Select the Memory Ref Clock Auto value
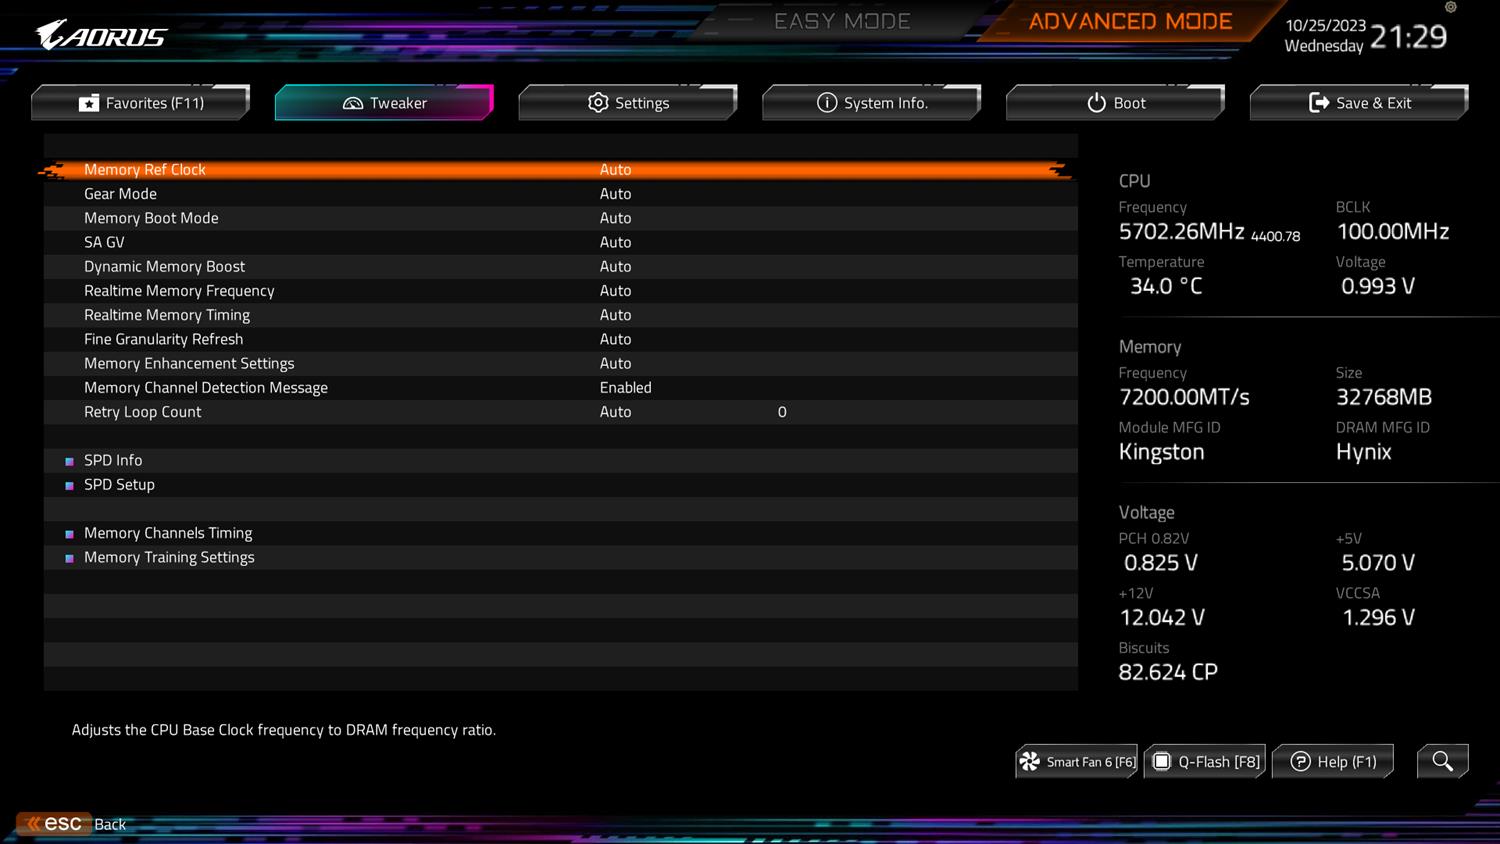This screenshot has height=844, width=1500. point(615,170)
